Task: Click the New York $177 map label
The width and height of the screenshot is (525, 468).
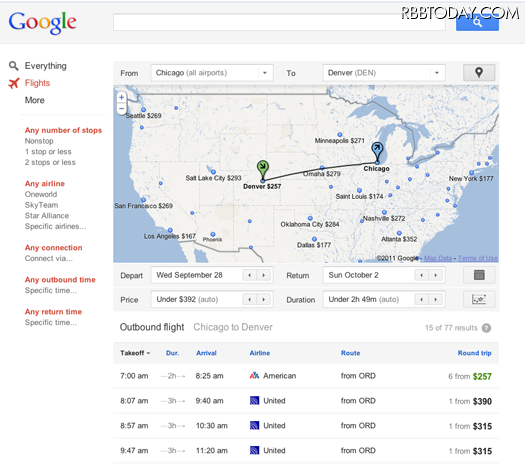Action: tap(471, 179)
